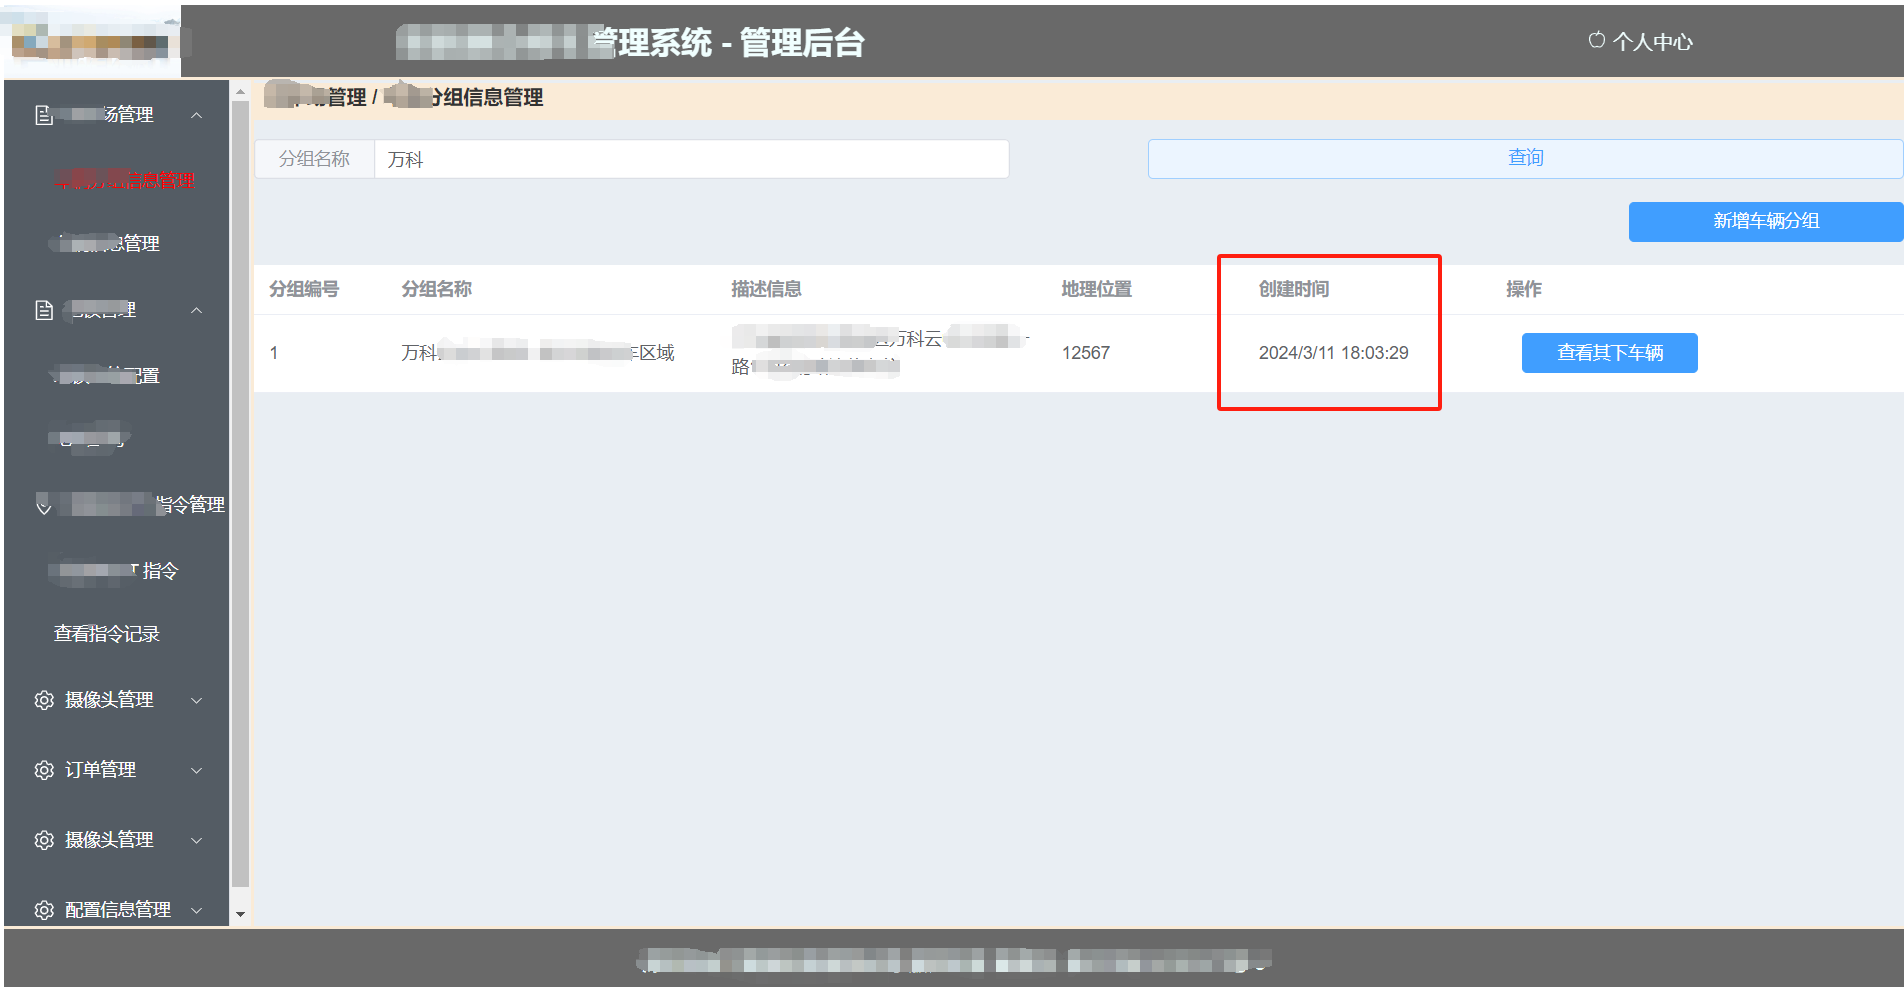
Task: Click the gear icon beside 订单管理
Action: [x=43, y=770]
